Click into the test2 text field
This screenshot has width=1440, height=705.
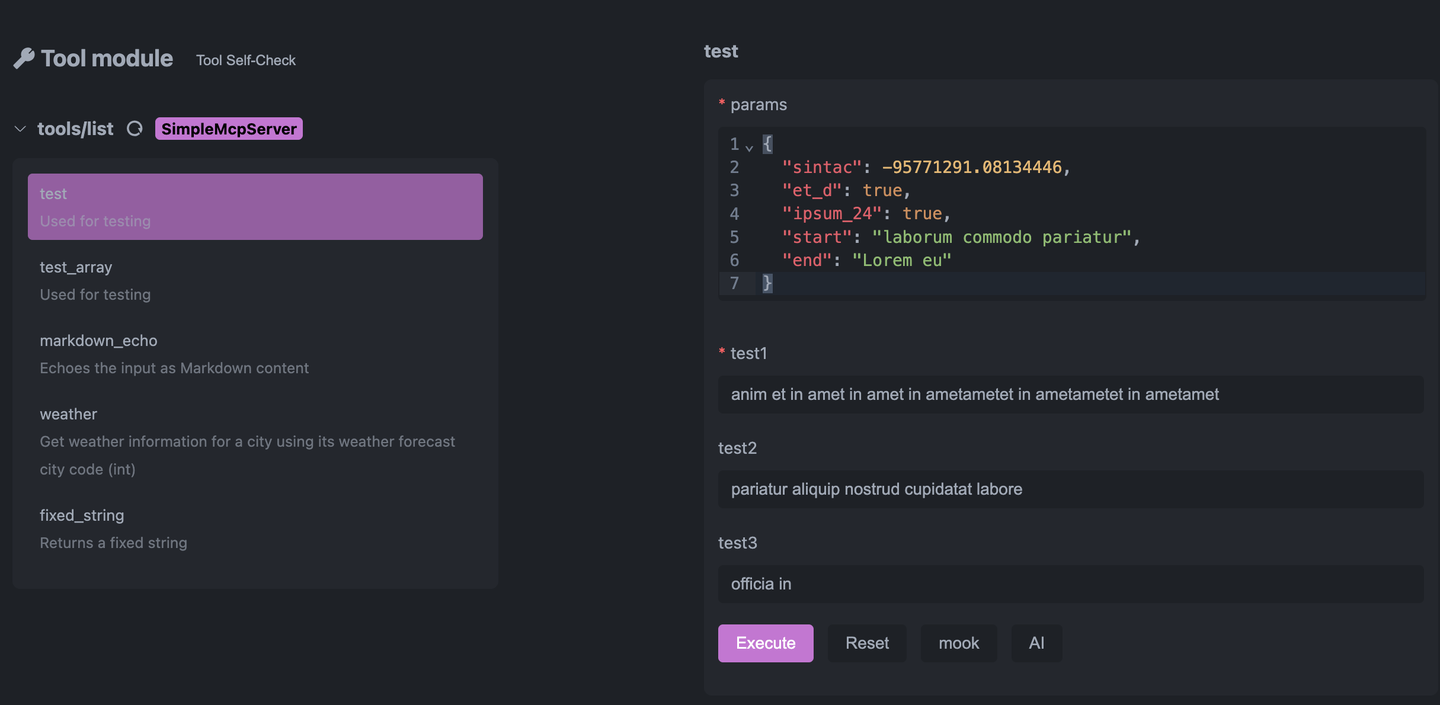click(x=1071, y=489)
